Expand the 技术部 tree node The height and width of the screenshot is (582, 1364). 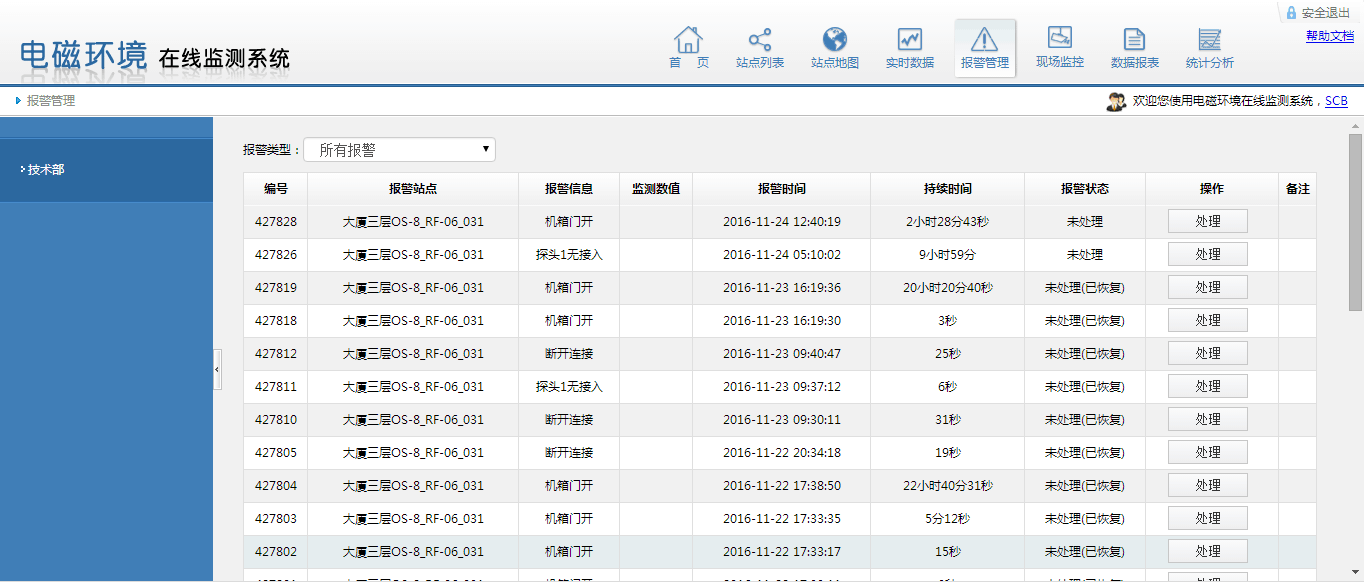click(x=22, y=170)
